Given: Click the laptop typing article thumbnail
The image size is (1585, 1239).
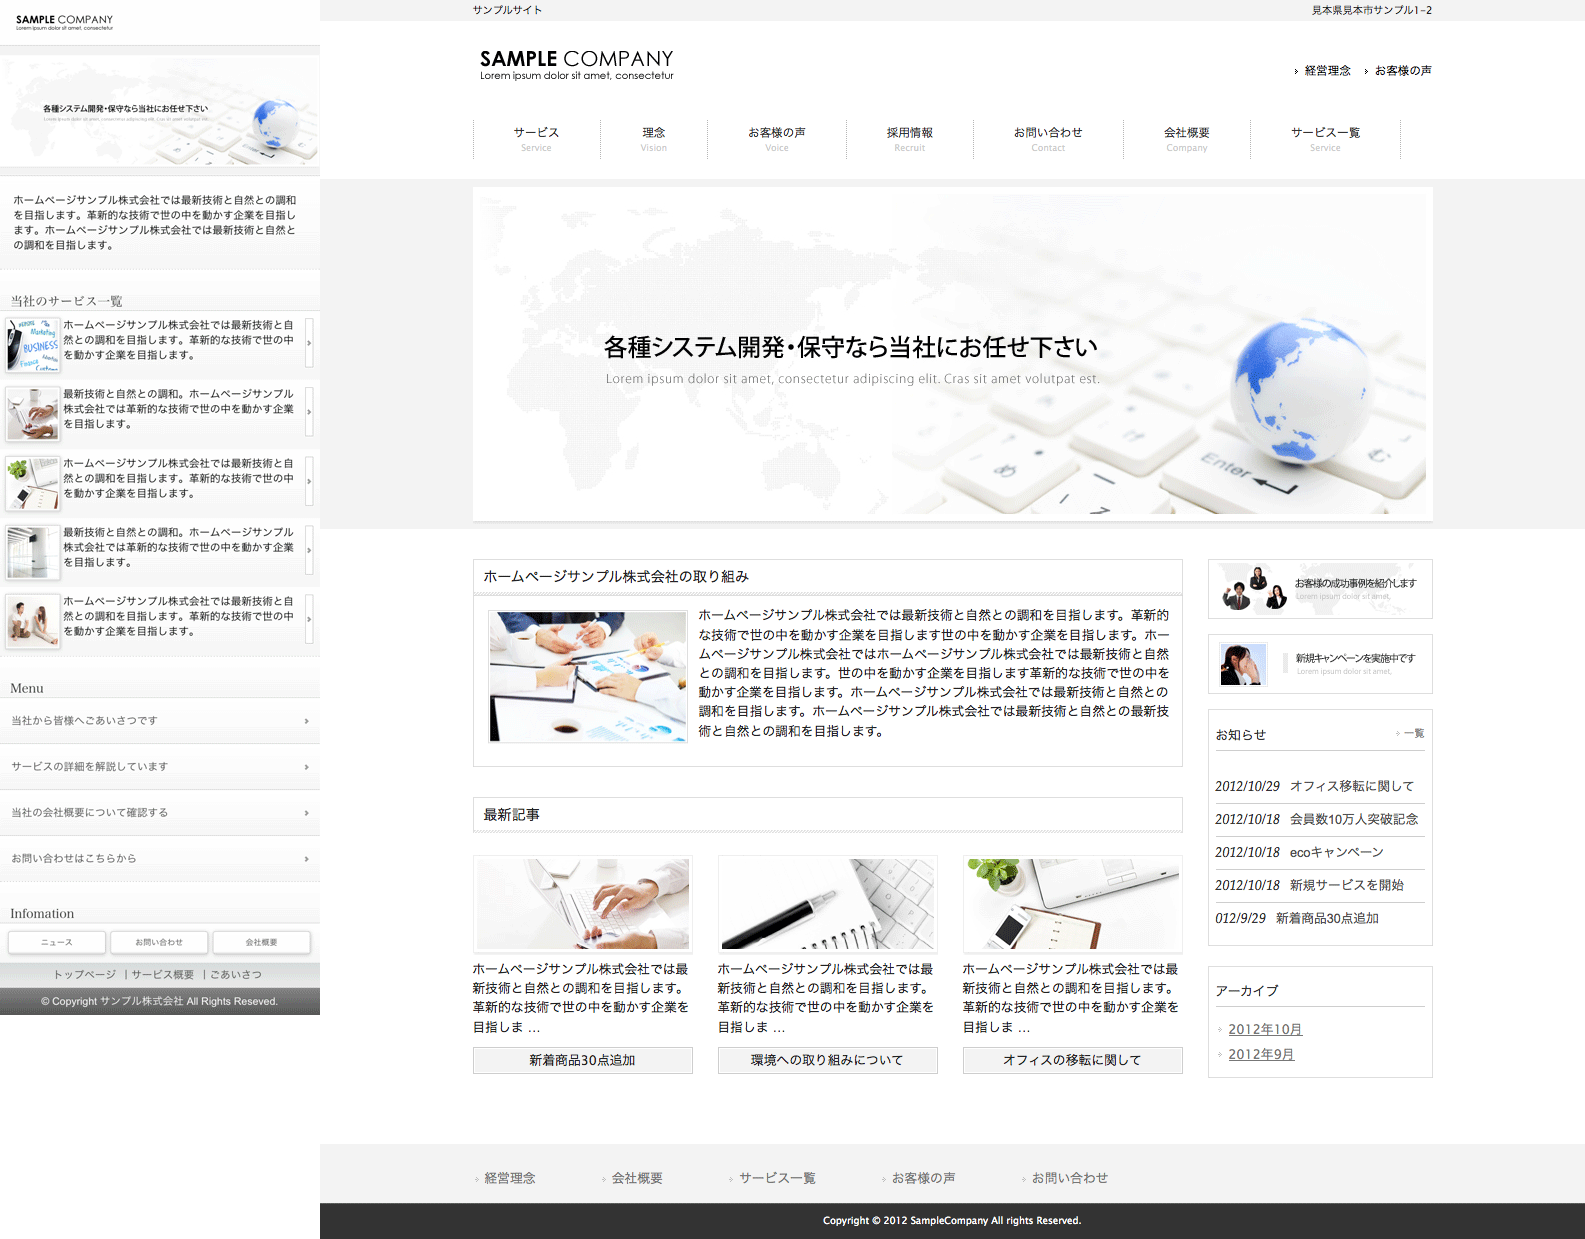Looking at the screenshot, I should click(x=582, y=903).
